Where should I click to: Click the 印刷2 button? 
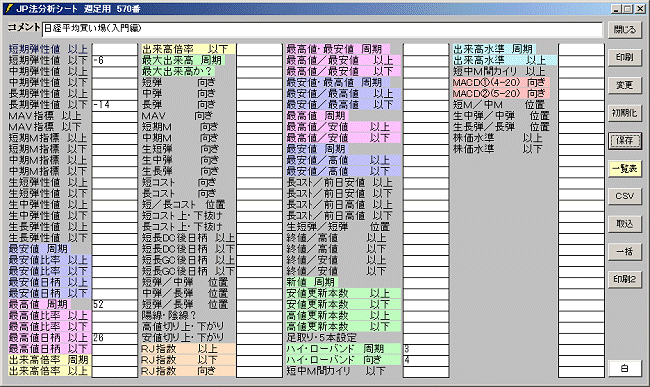click(x=625, y=279)
